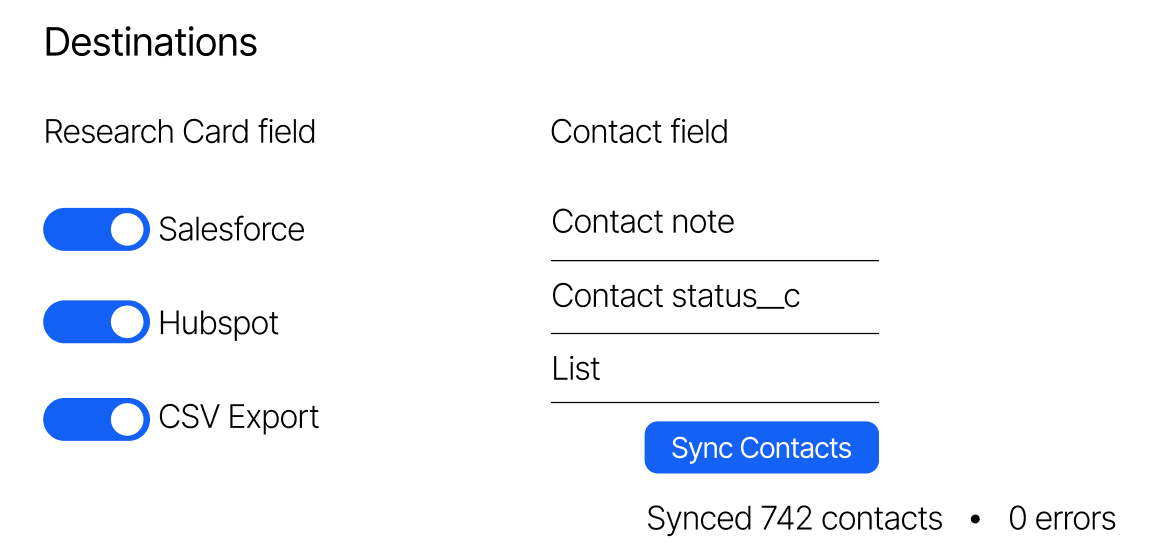1151x560 pixels.
Task: Click the Contact field column header
Action: tap(639, 132)
